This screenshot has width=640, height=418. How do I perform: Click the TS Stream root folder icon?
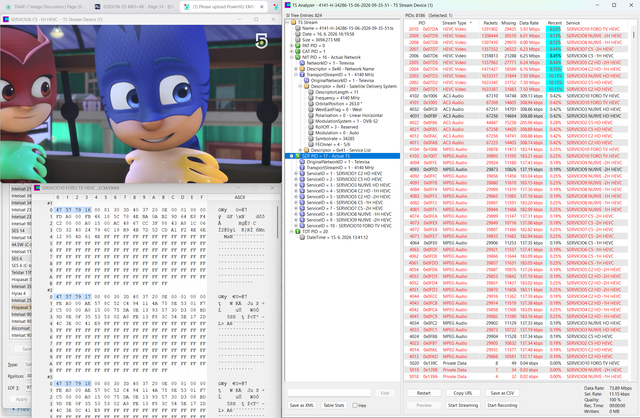(293, 22)
